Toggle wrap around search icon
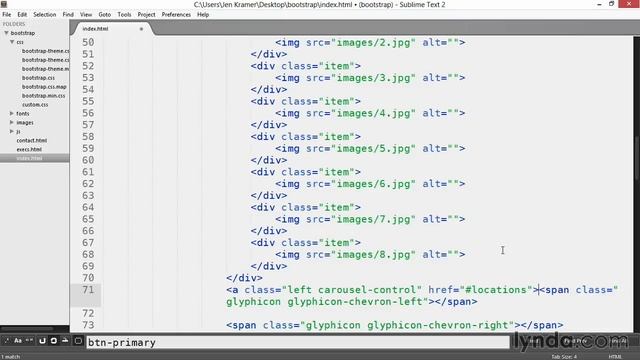Image resolution: width=640 pixels, height=360 pixels. (53, 340)
